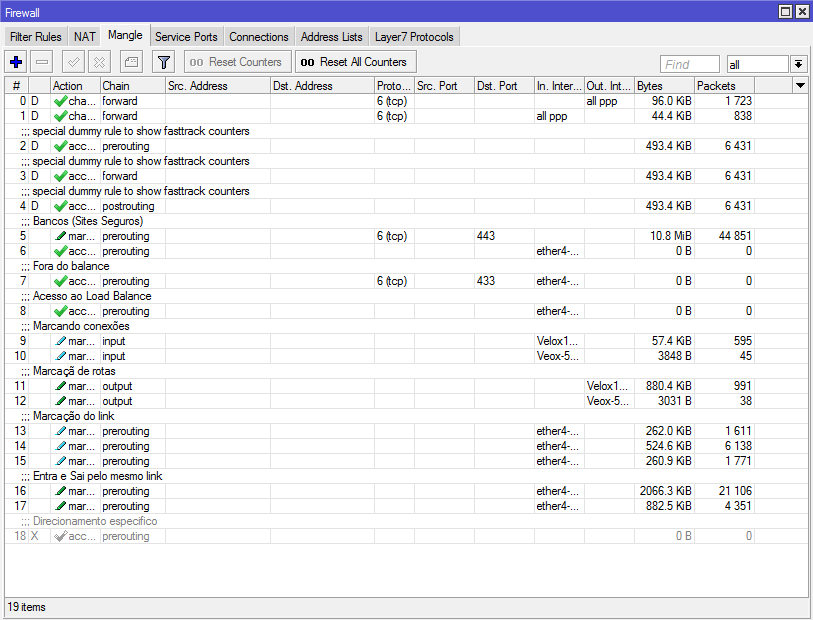813x620 pixels.
Task: Select the Mangle tab
Action: 125,35
